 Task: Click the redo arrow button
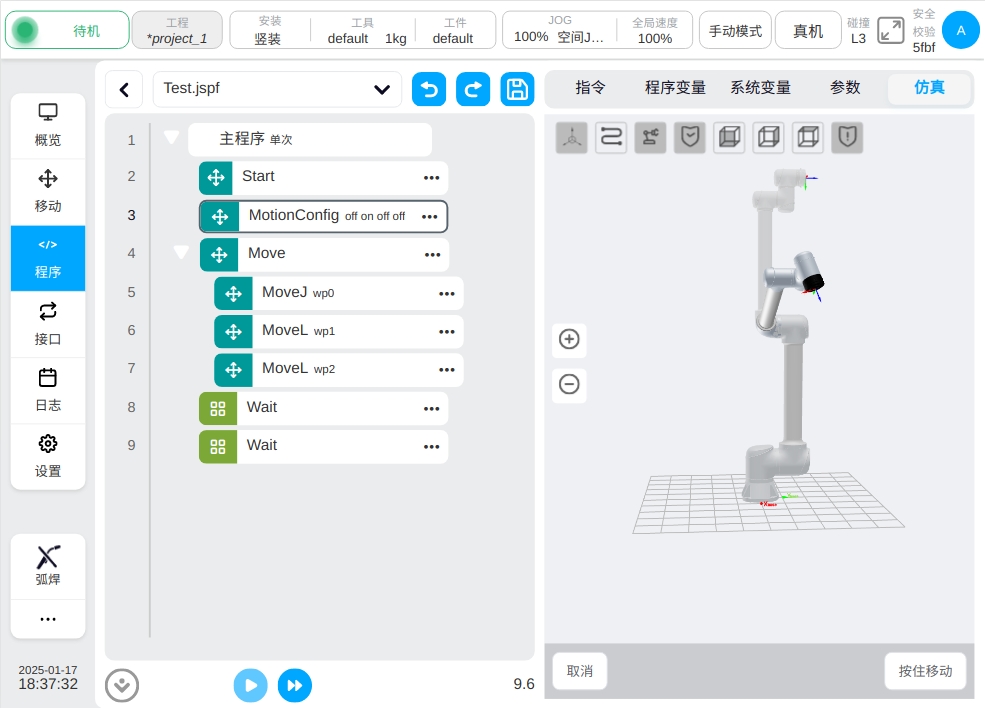(473, 89)
